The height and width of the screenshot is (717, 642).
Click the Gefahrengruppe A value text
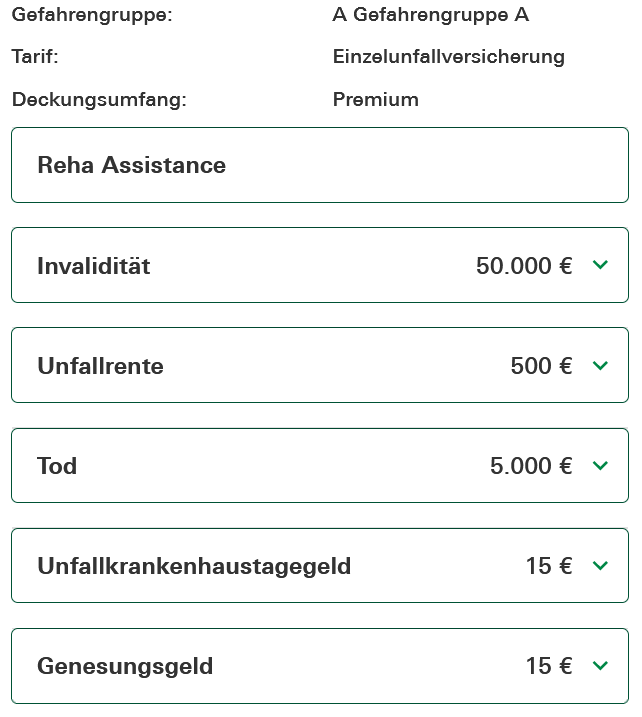(430, 15)
